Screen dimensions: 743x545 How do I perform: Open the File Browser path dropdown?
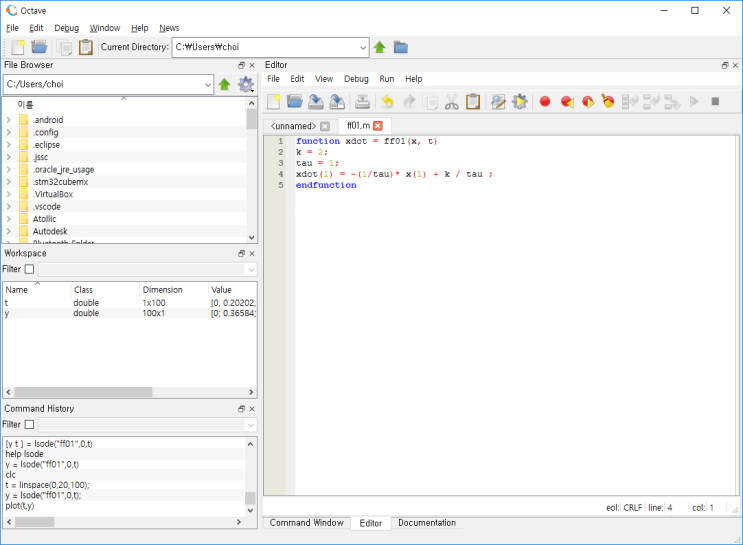point(207,85)
